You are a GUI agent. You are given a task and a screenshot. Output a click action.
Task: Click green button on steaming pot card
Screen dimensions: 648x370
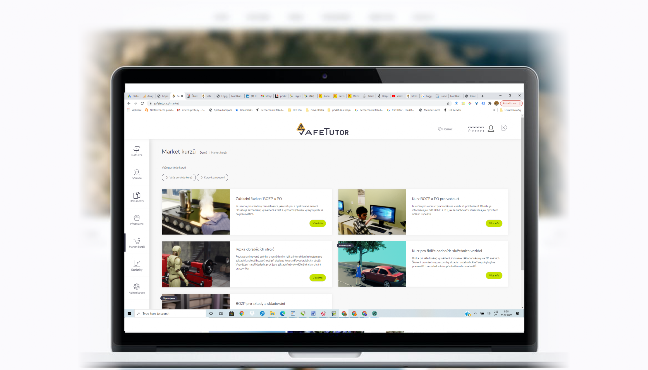317,223
